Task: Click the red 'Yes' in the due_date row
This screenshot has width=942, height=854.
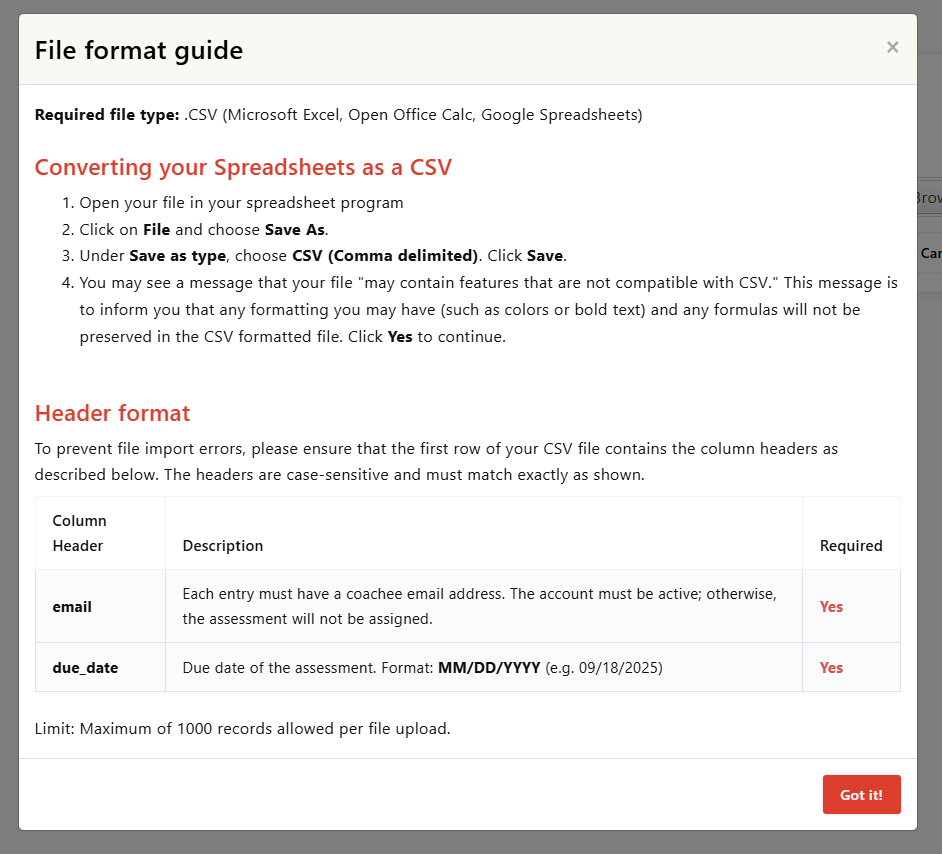Action: (831, 667)
